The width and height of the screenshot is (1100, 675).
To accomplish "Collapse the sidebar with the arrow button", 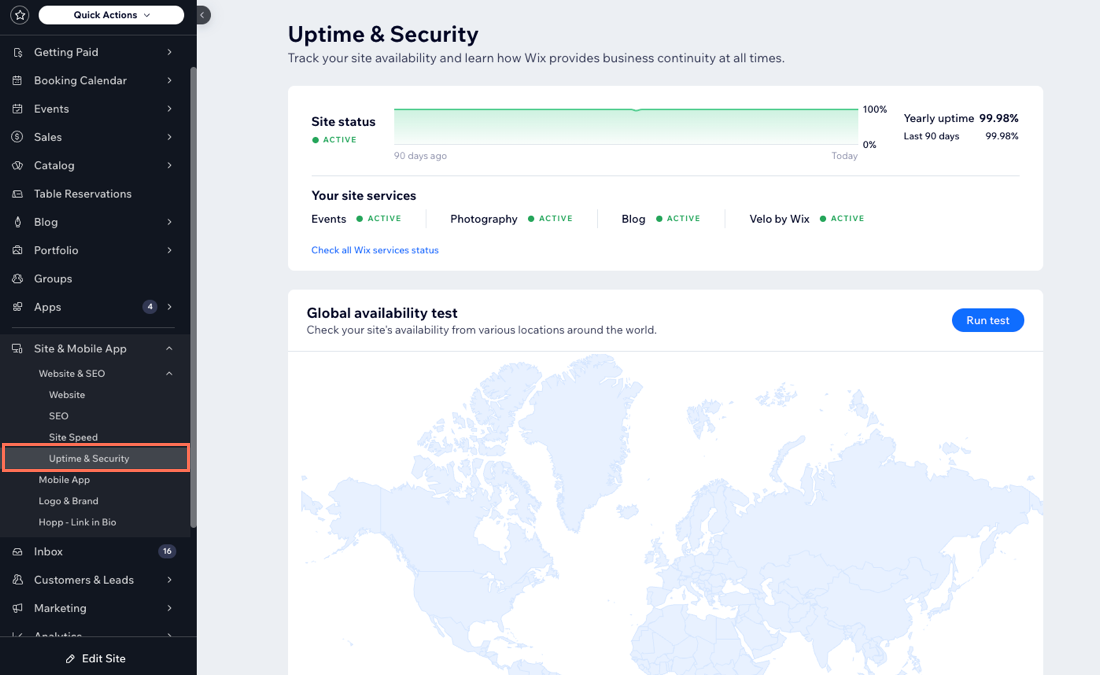I will point(202,15).
